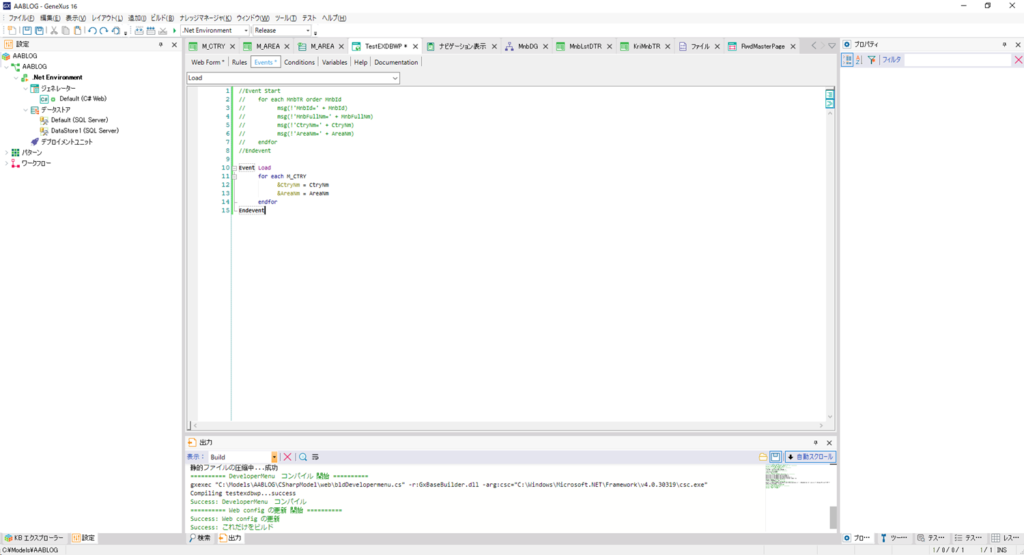1024x555 pixels.
Task: Collapse the Event Load code fold
Action: (x=234, y=168)
